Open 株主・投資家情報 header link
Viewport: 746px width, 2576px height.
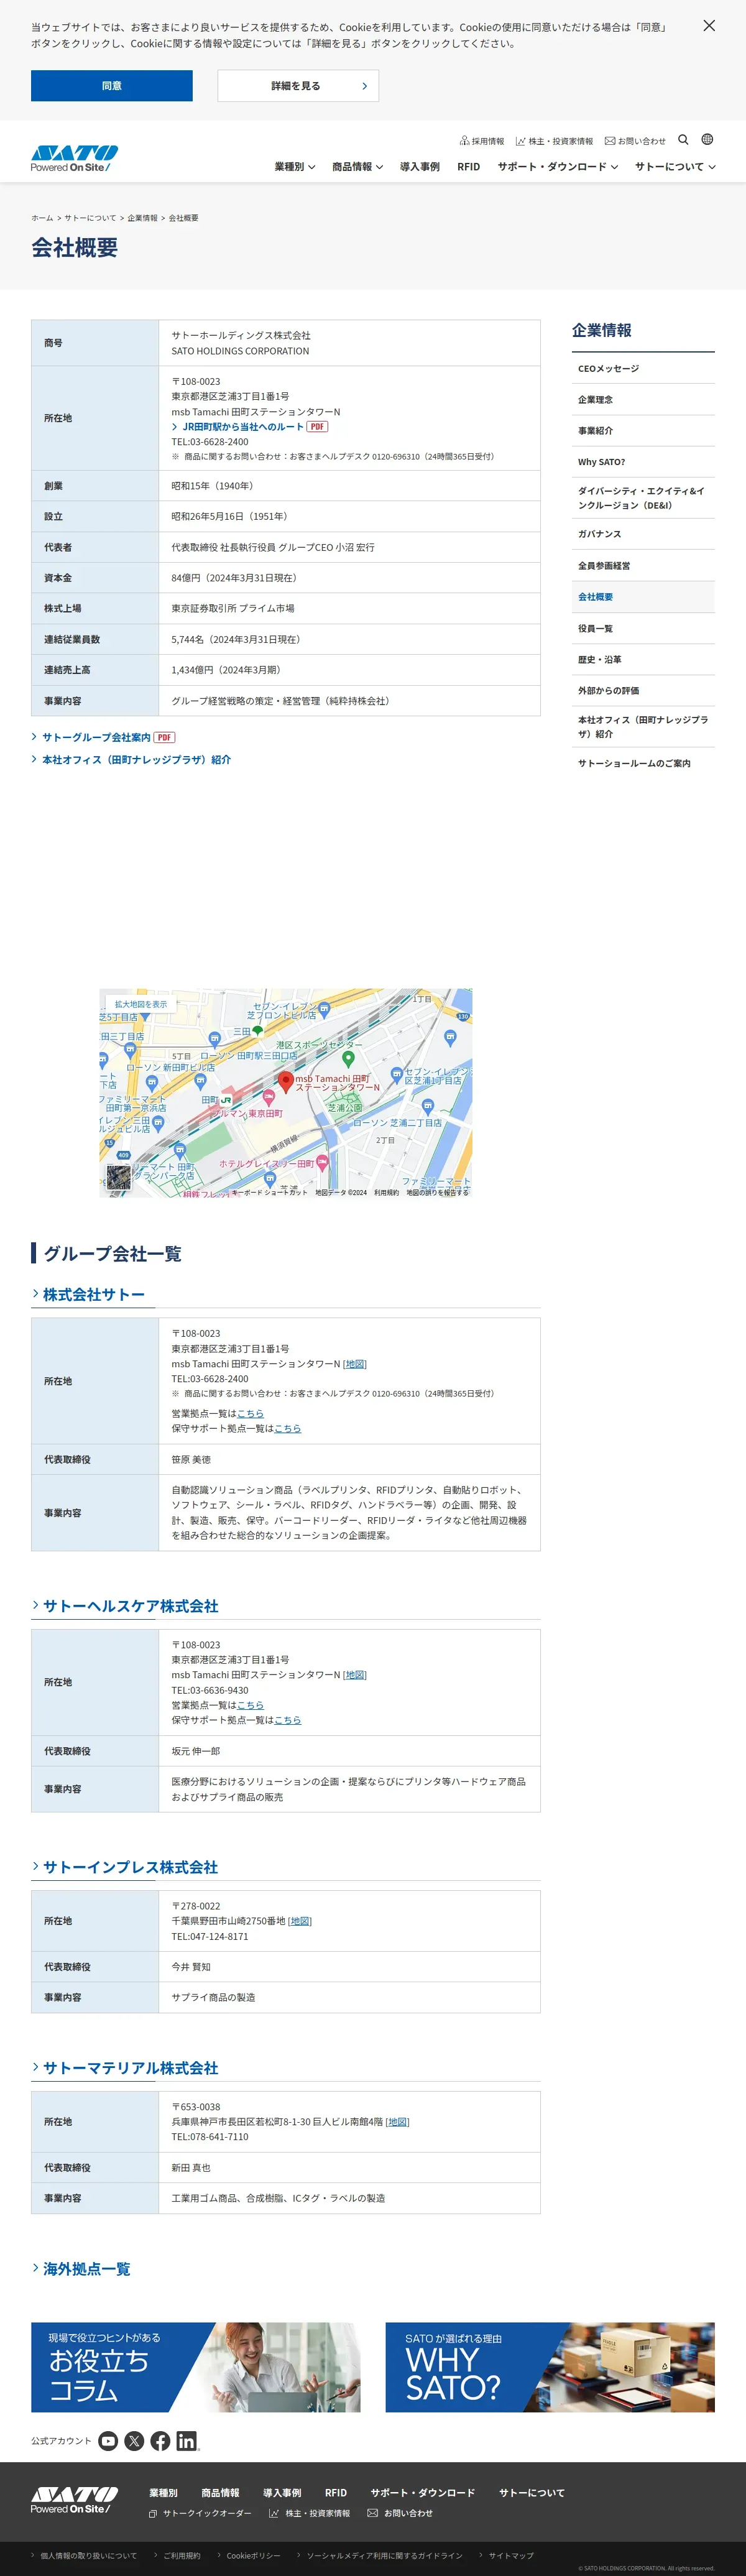(x=554, y=141)
